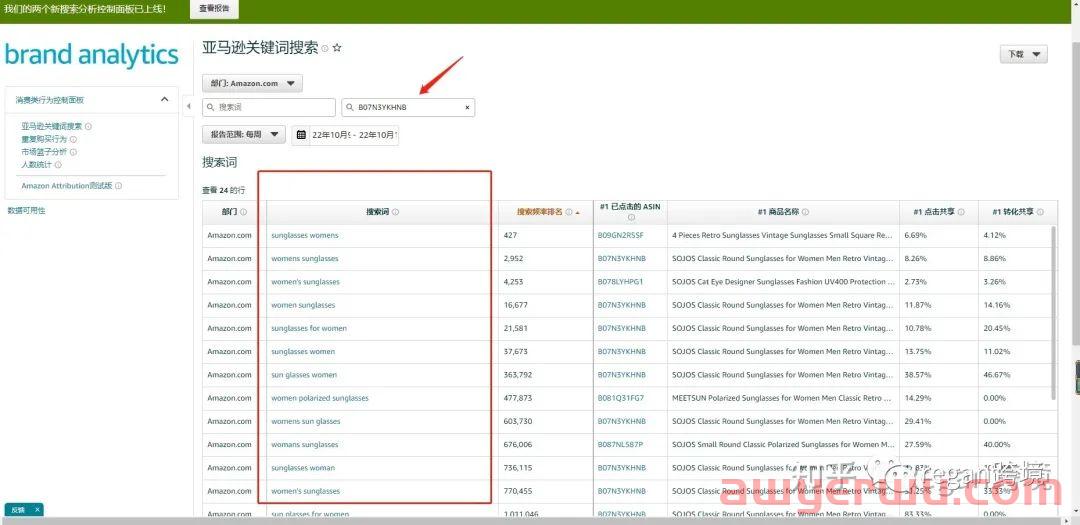Open search term 'sunglasses women'
Screen dimensions: 1080x525
point(303,351)
